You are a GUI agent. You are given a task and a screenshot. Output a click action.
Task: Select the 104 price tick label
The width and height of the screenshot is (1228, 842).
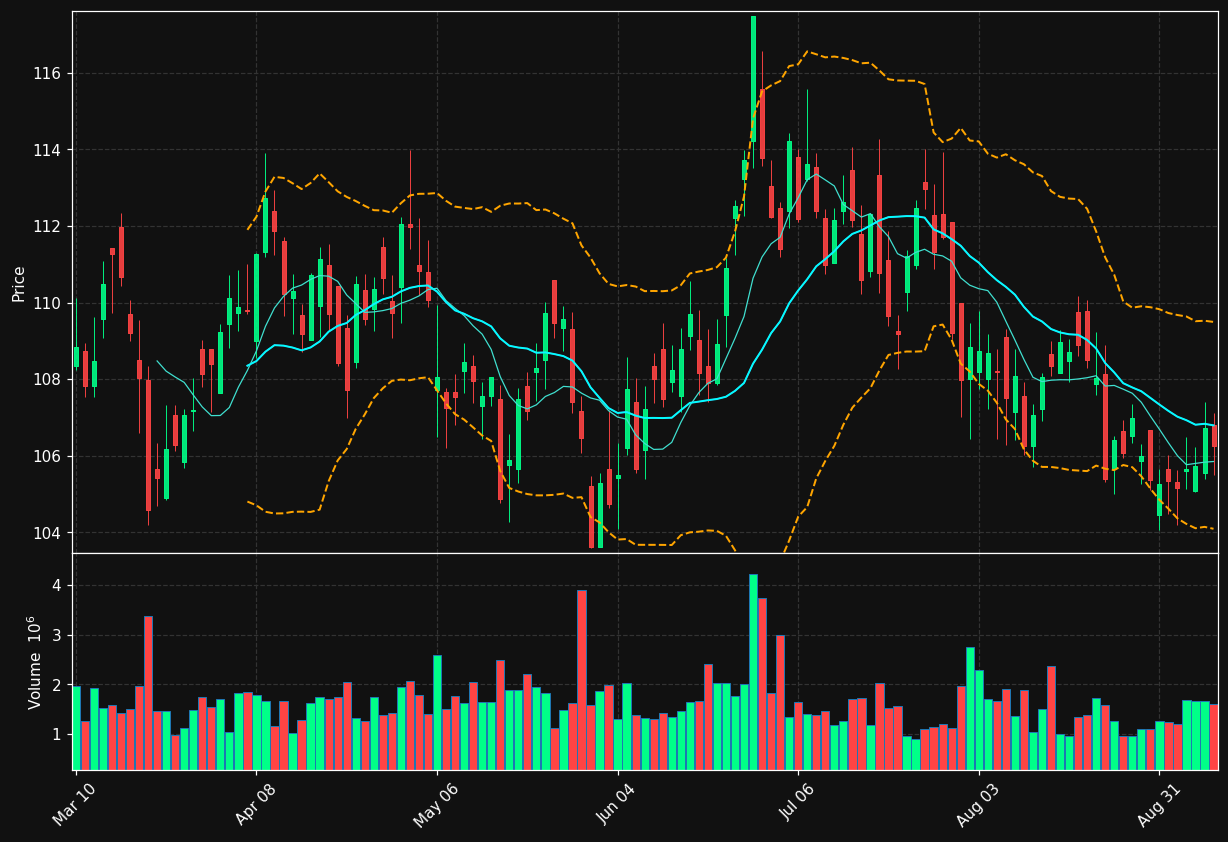(x=47, y=533)
